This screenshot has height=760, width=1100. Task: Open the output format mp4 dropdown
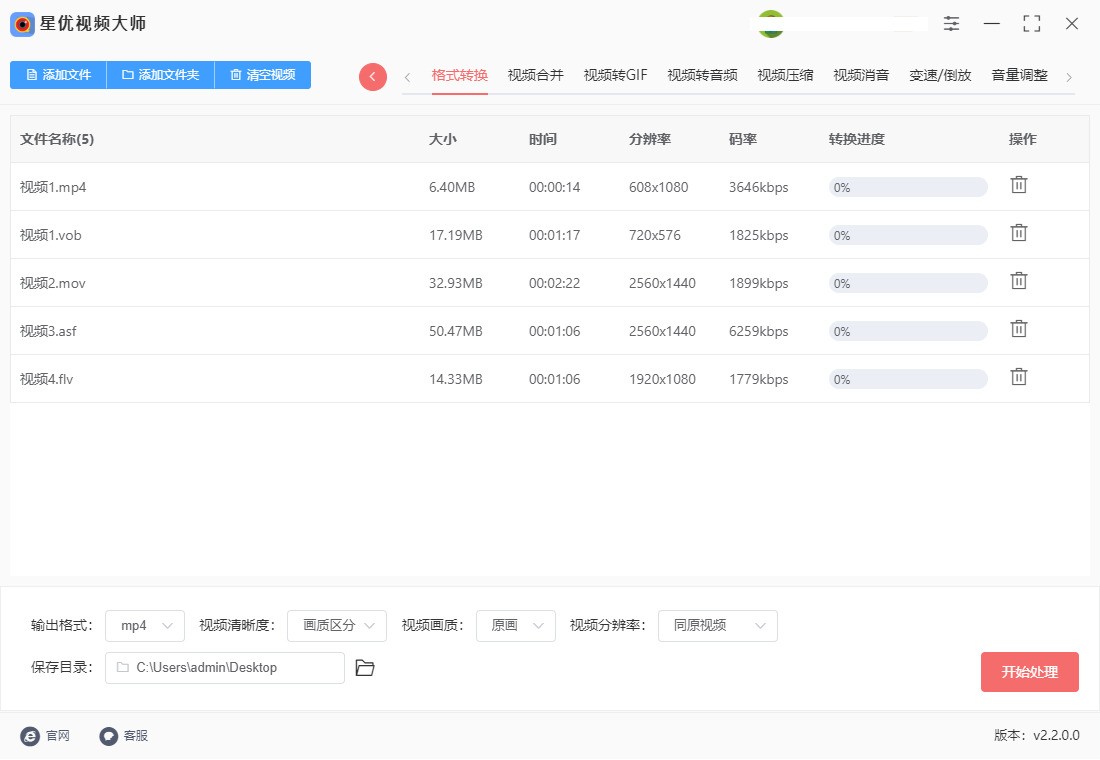[x=144, y=625]
